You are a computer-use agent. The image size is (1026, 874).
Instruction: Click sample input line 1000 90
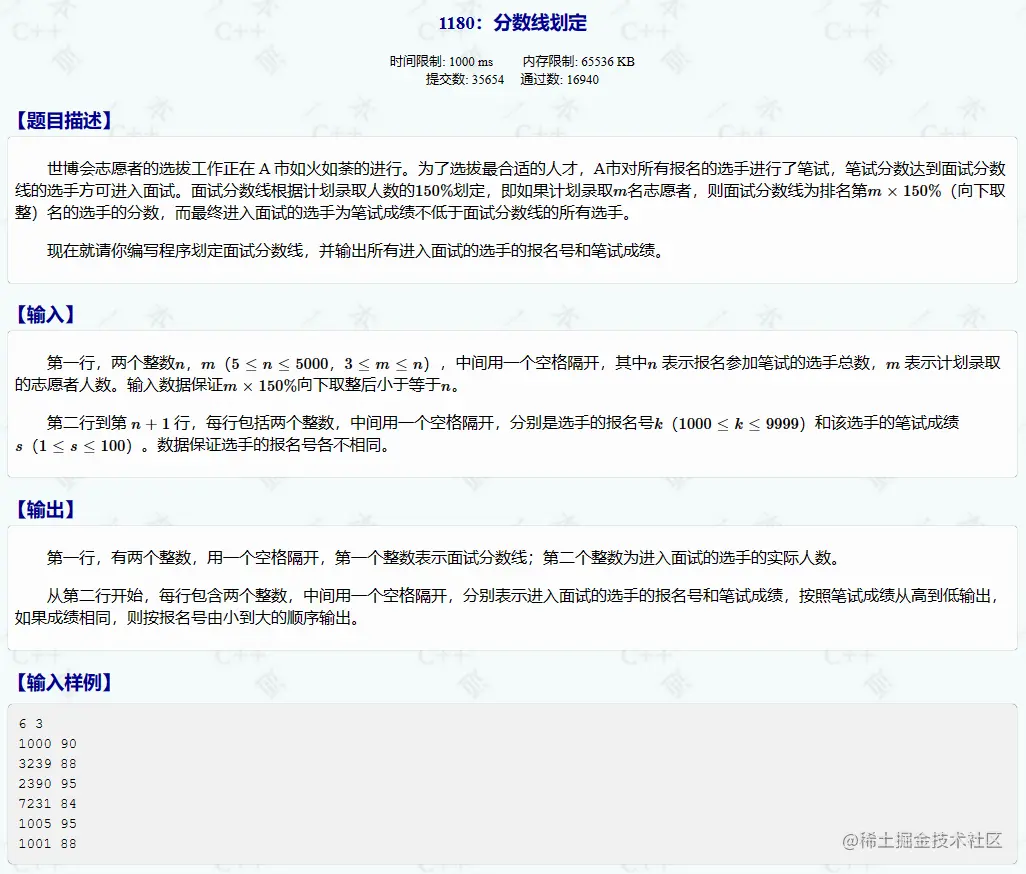48,744
